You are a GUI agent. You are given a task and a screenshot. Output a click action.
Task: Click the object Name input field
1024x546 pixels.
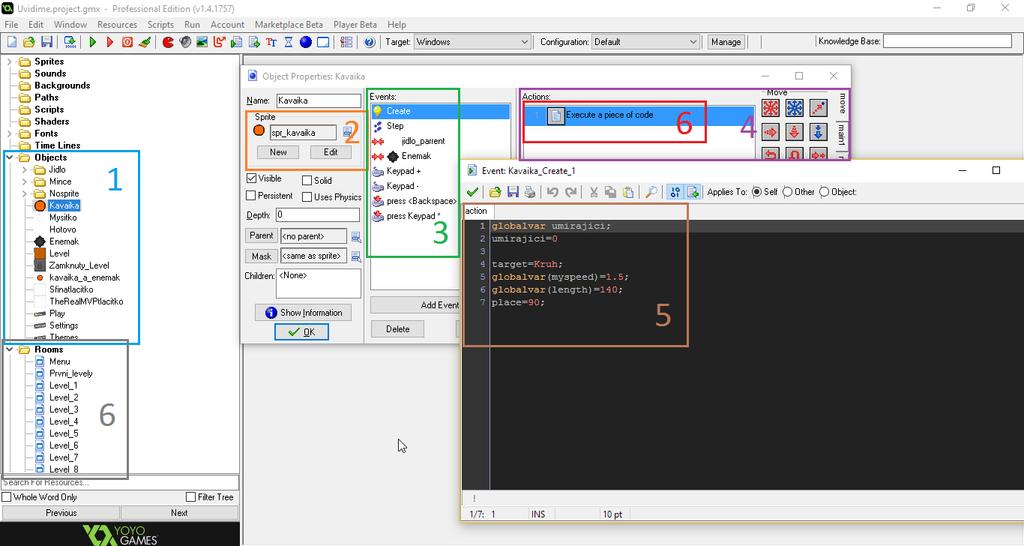tap(318, 101)
